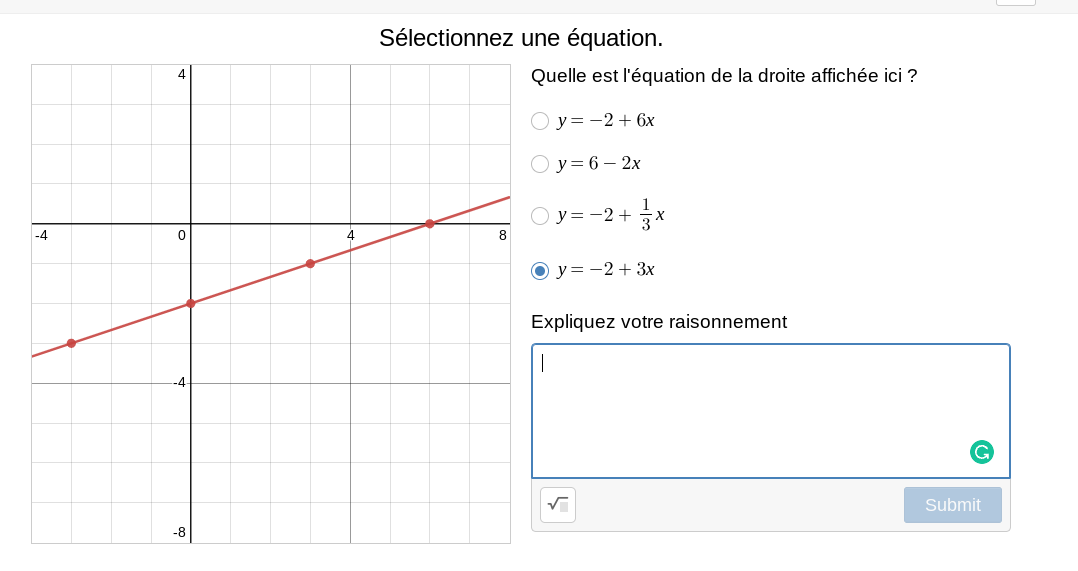
Task: Choose the y = 6 − 2x radio button
Action: tap(540, 164)
